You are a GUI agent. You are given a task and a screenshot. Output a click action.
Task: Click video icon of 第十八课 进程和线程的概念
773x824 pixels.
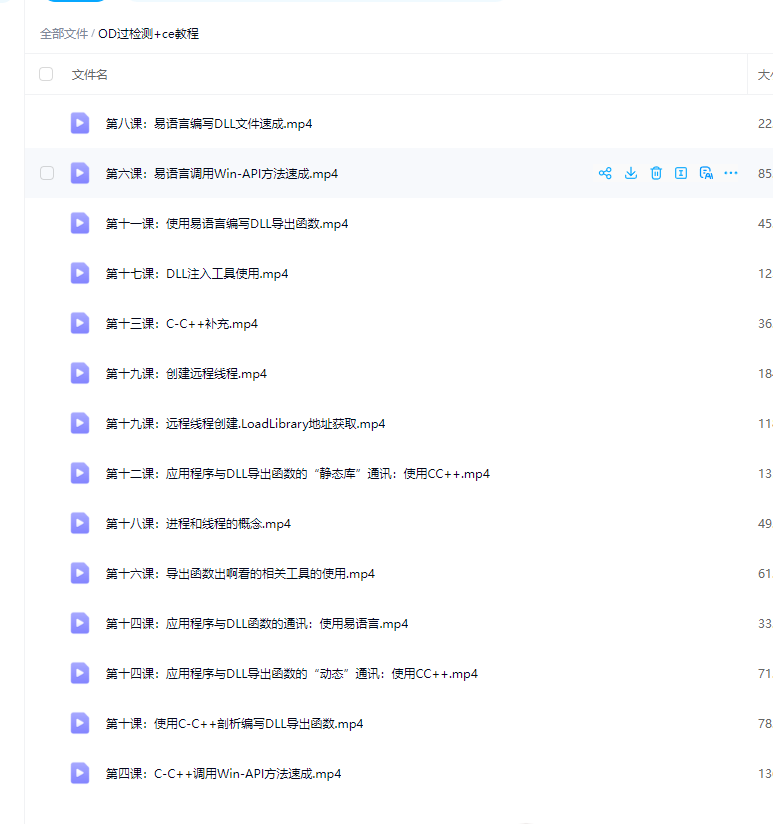point(80,523)
